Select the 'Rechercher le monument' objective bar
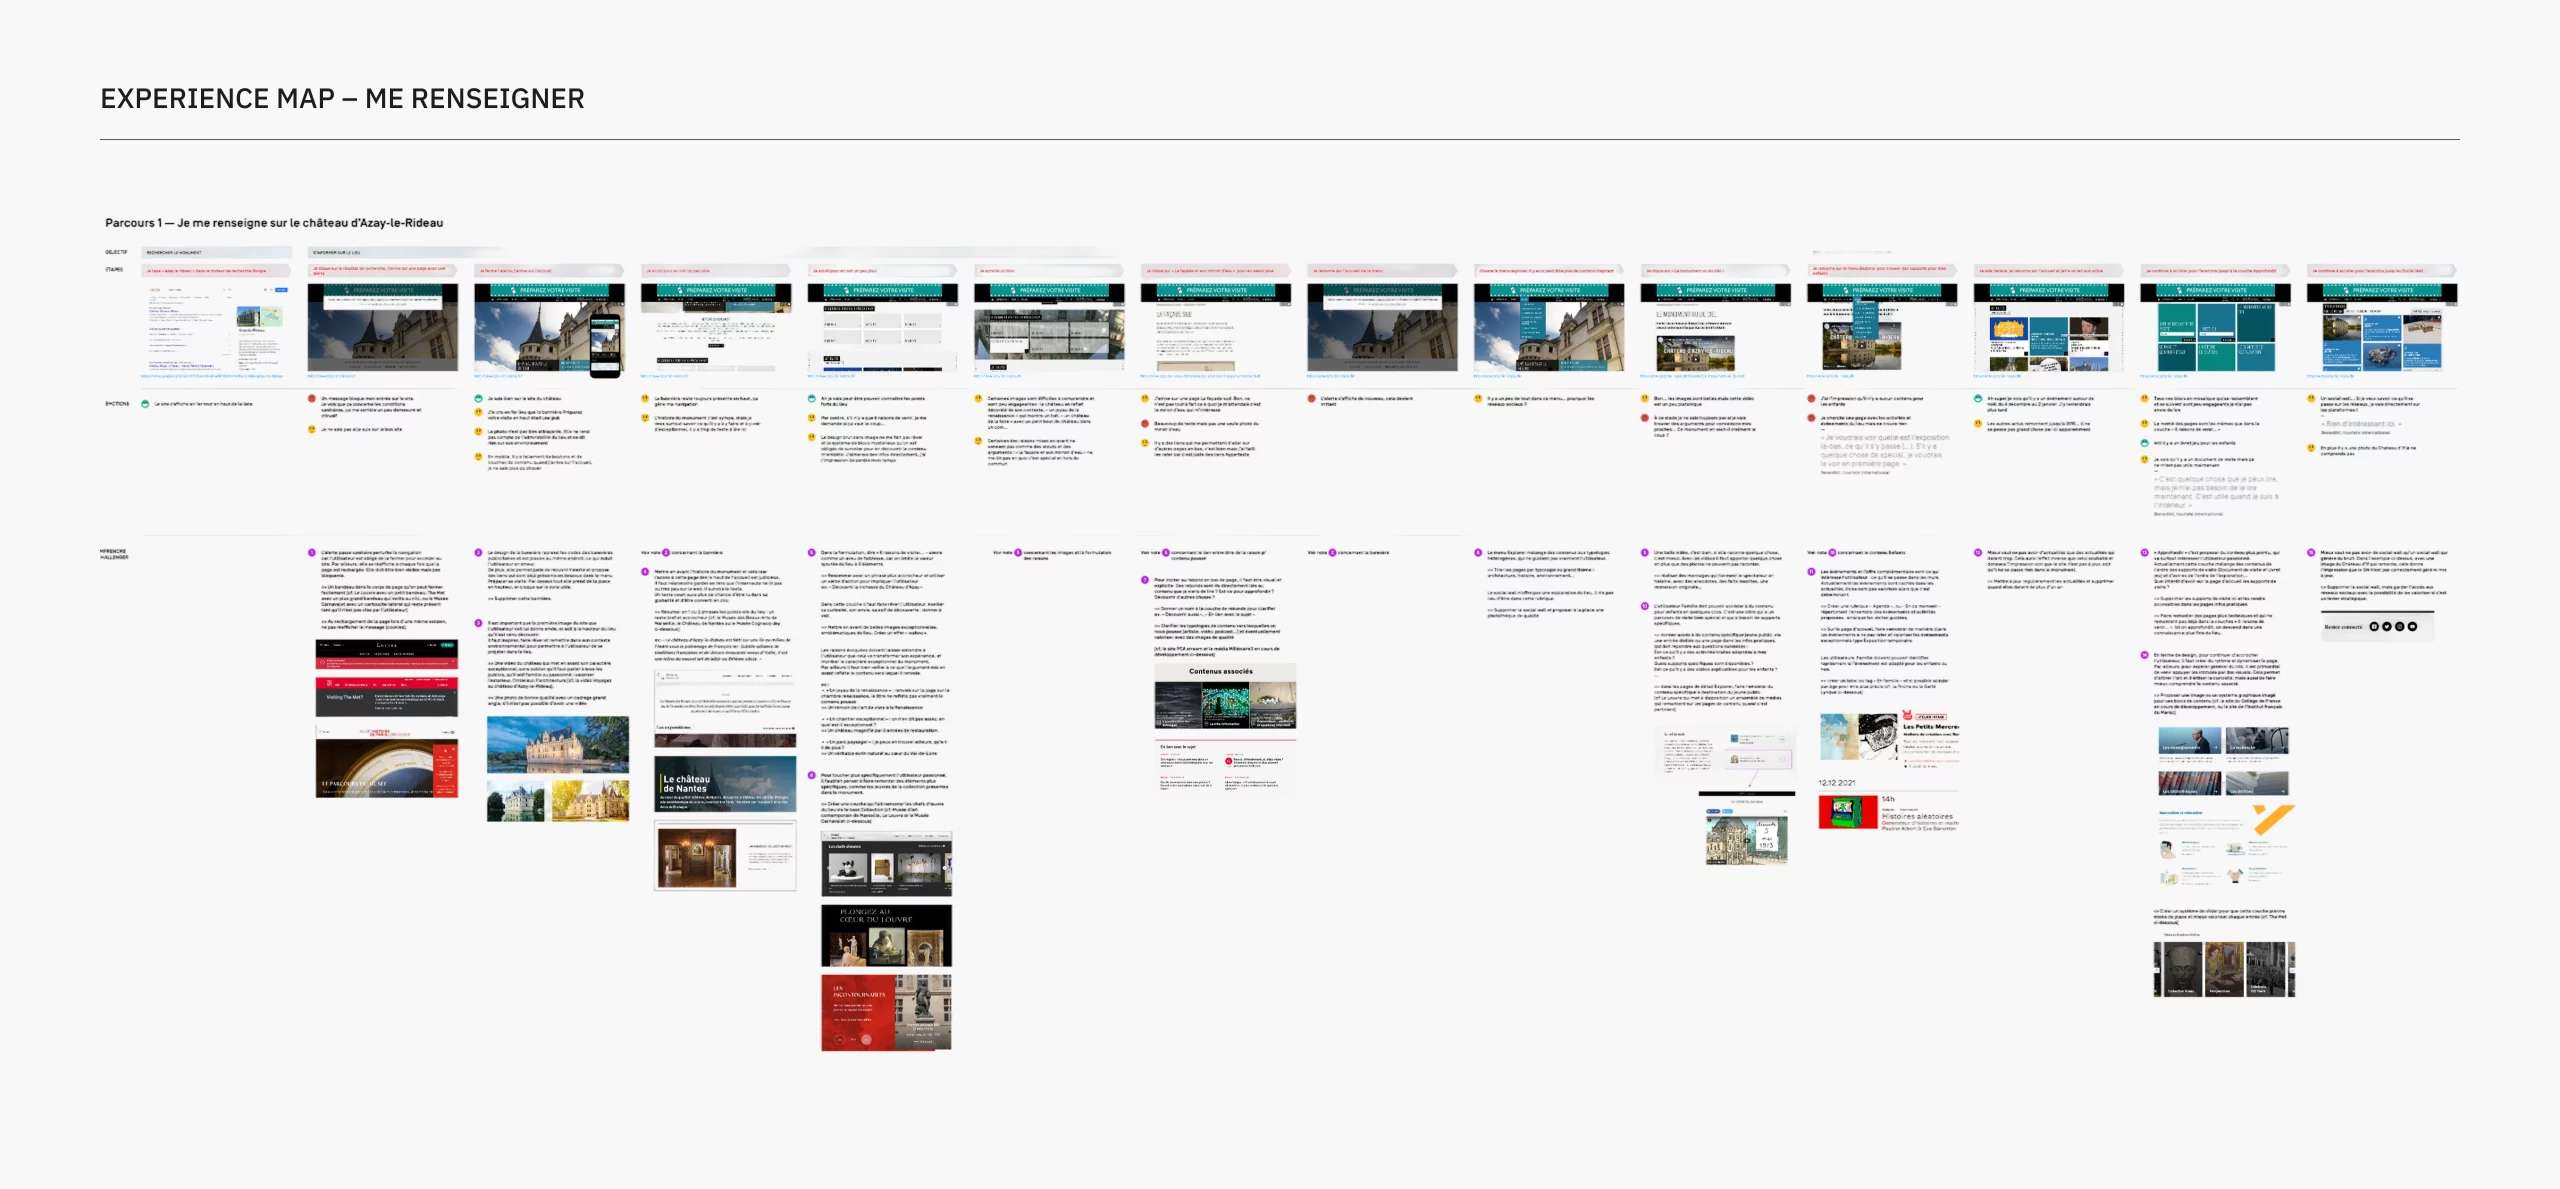Screen dimensions: 2560x1189 pos(216,252)
